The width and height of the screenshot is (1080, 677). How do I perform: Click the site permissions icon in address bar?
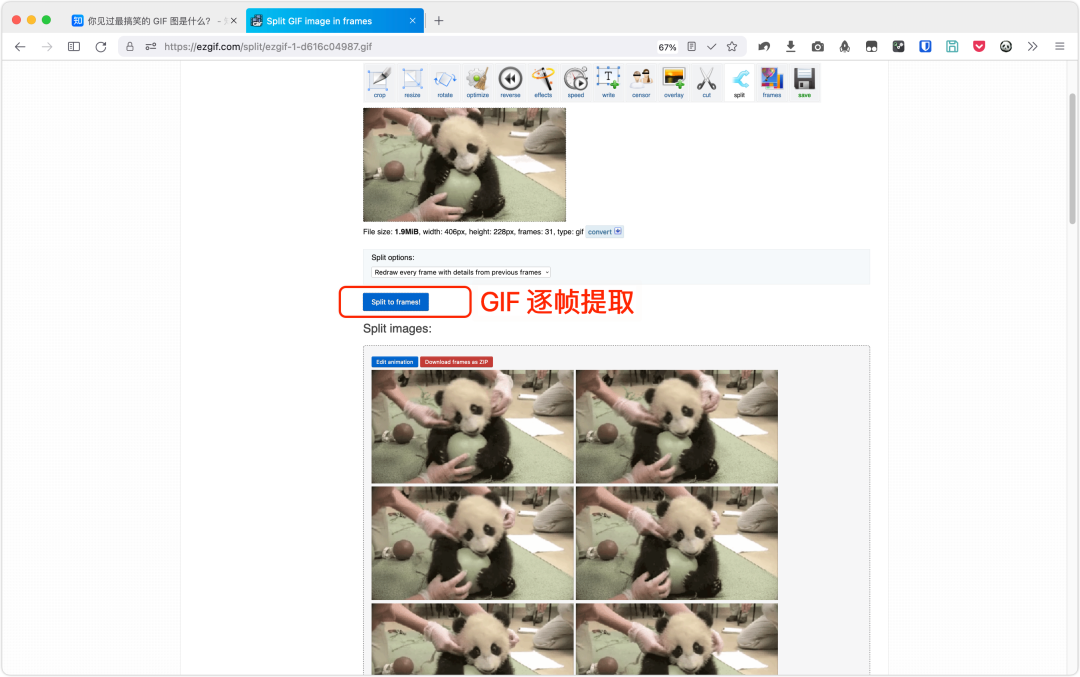pos(151,47)
